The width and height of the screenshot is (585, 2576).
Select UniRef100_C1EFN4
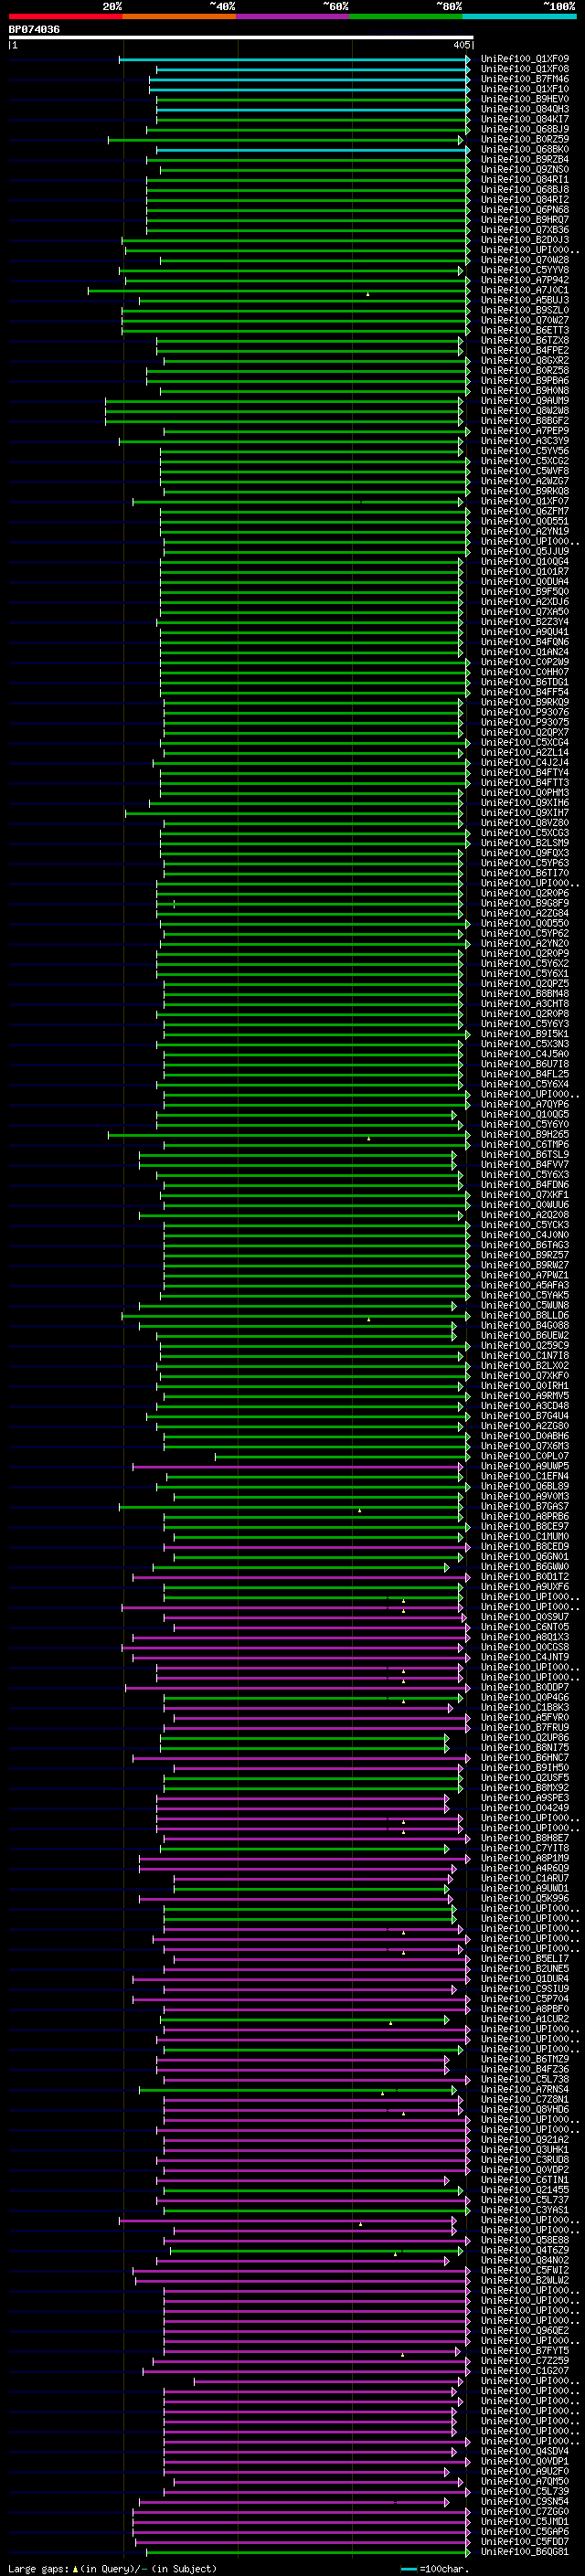[x=525, y=1477]
